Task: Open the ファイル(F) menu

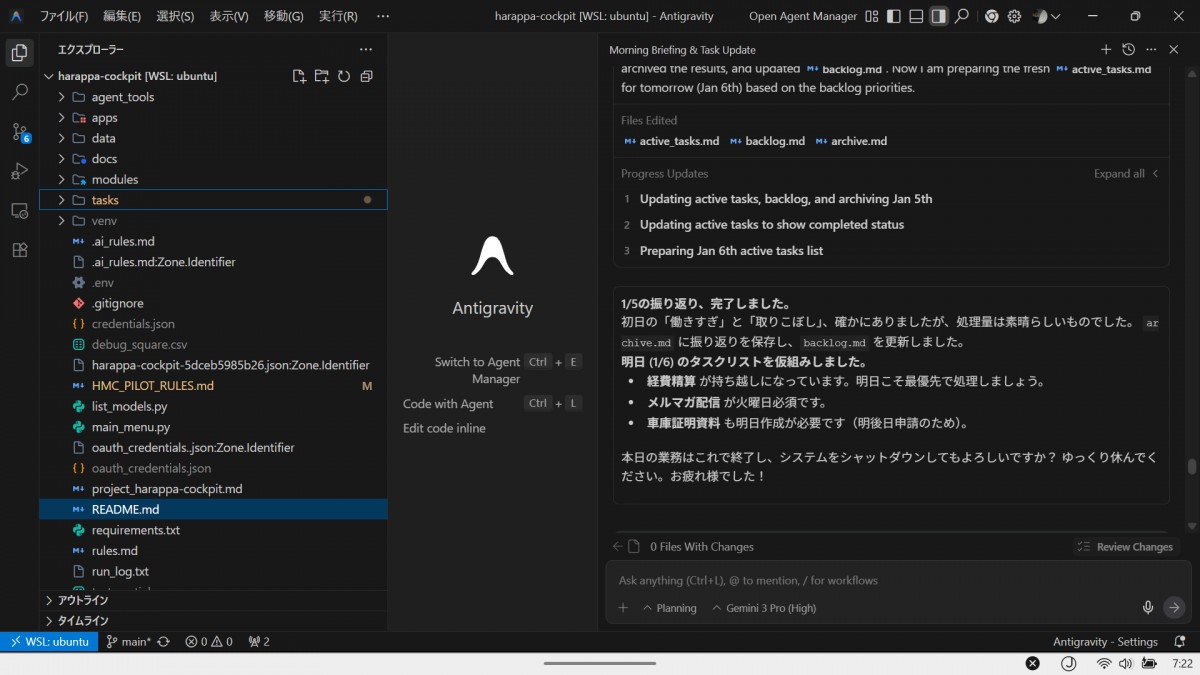Action: [63, 16]
